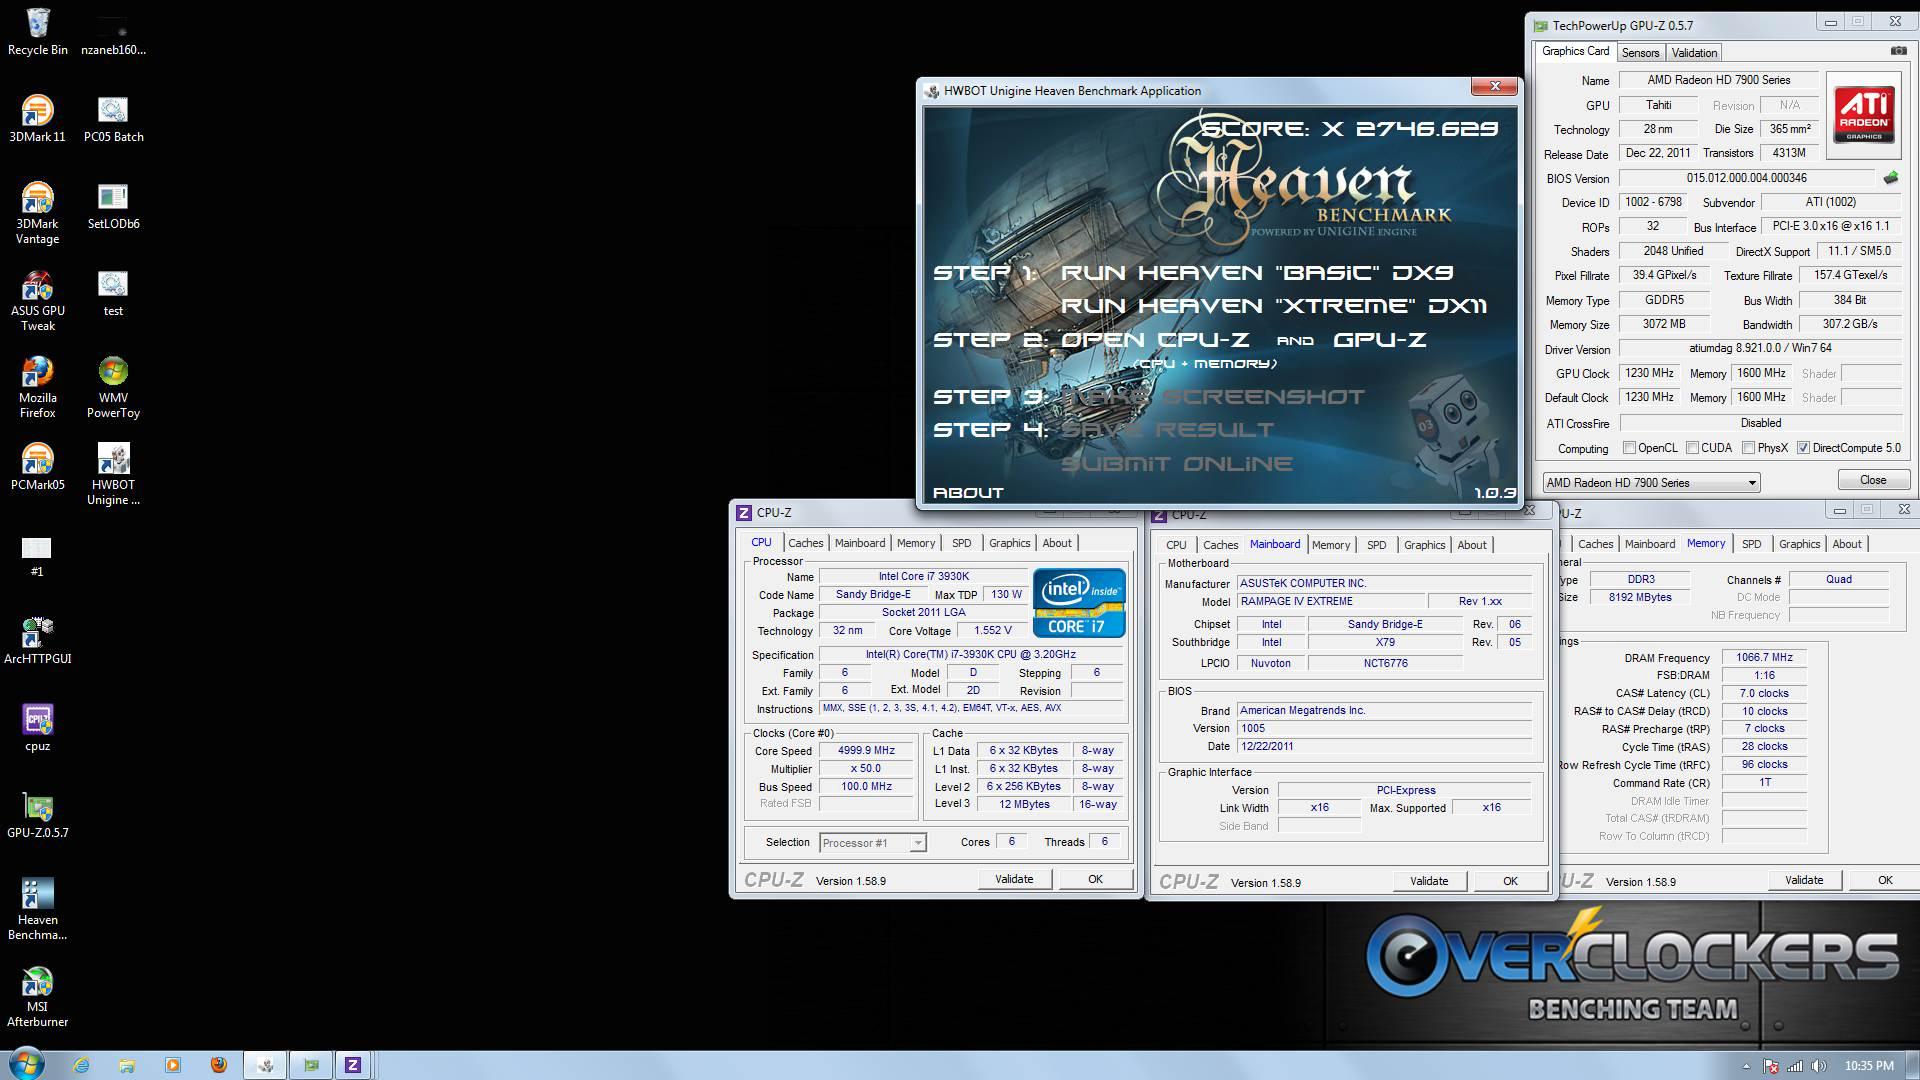This screenshot has width=1920, height=1080.
Task: Click the system tray volume icon
Action: 1819,1066
